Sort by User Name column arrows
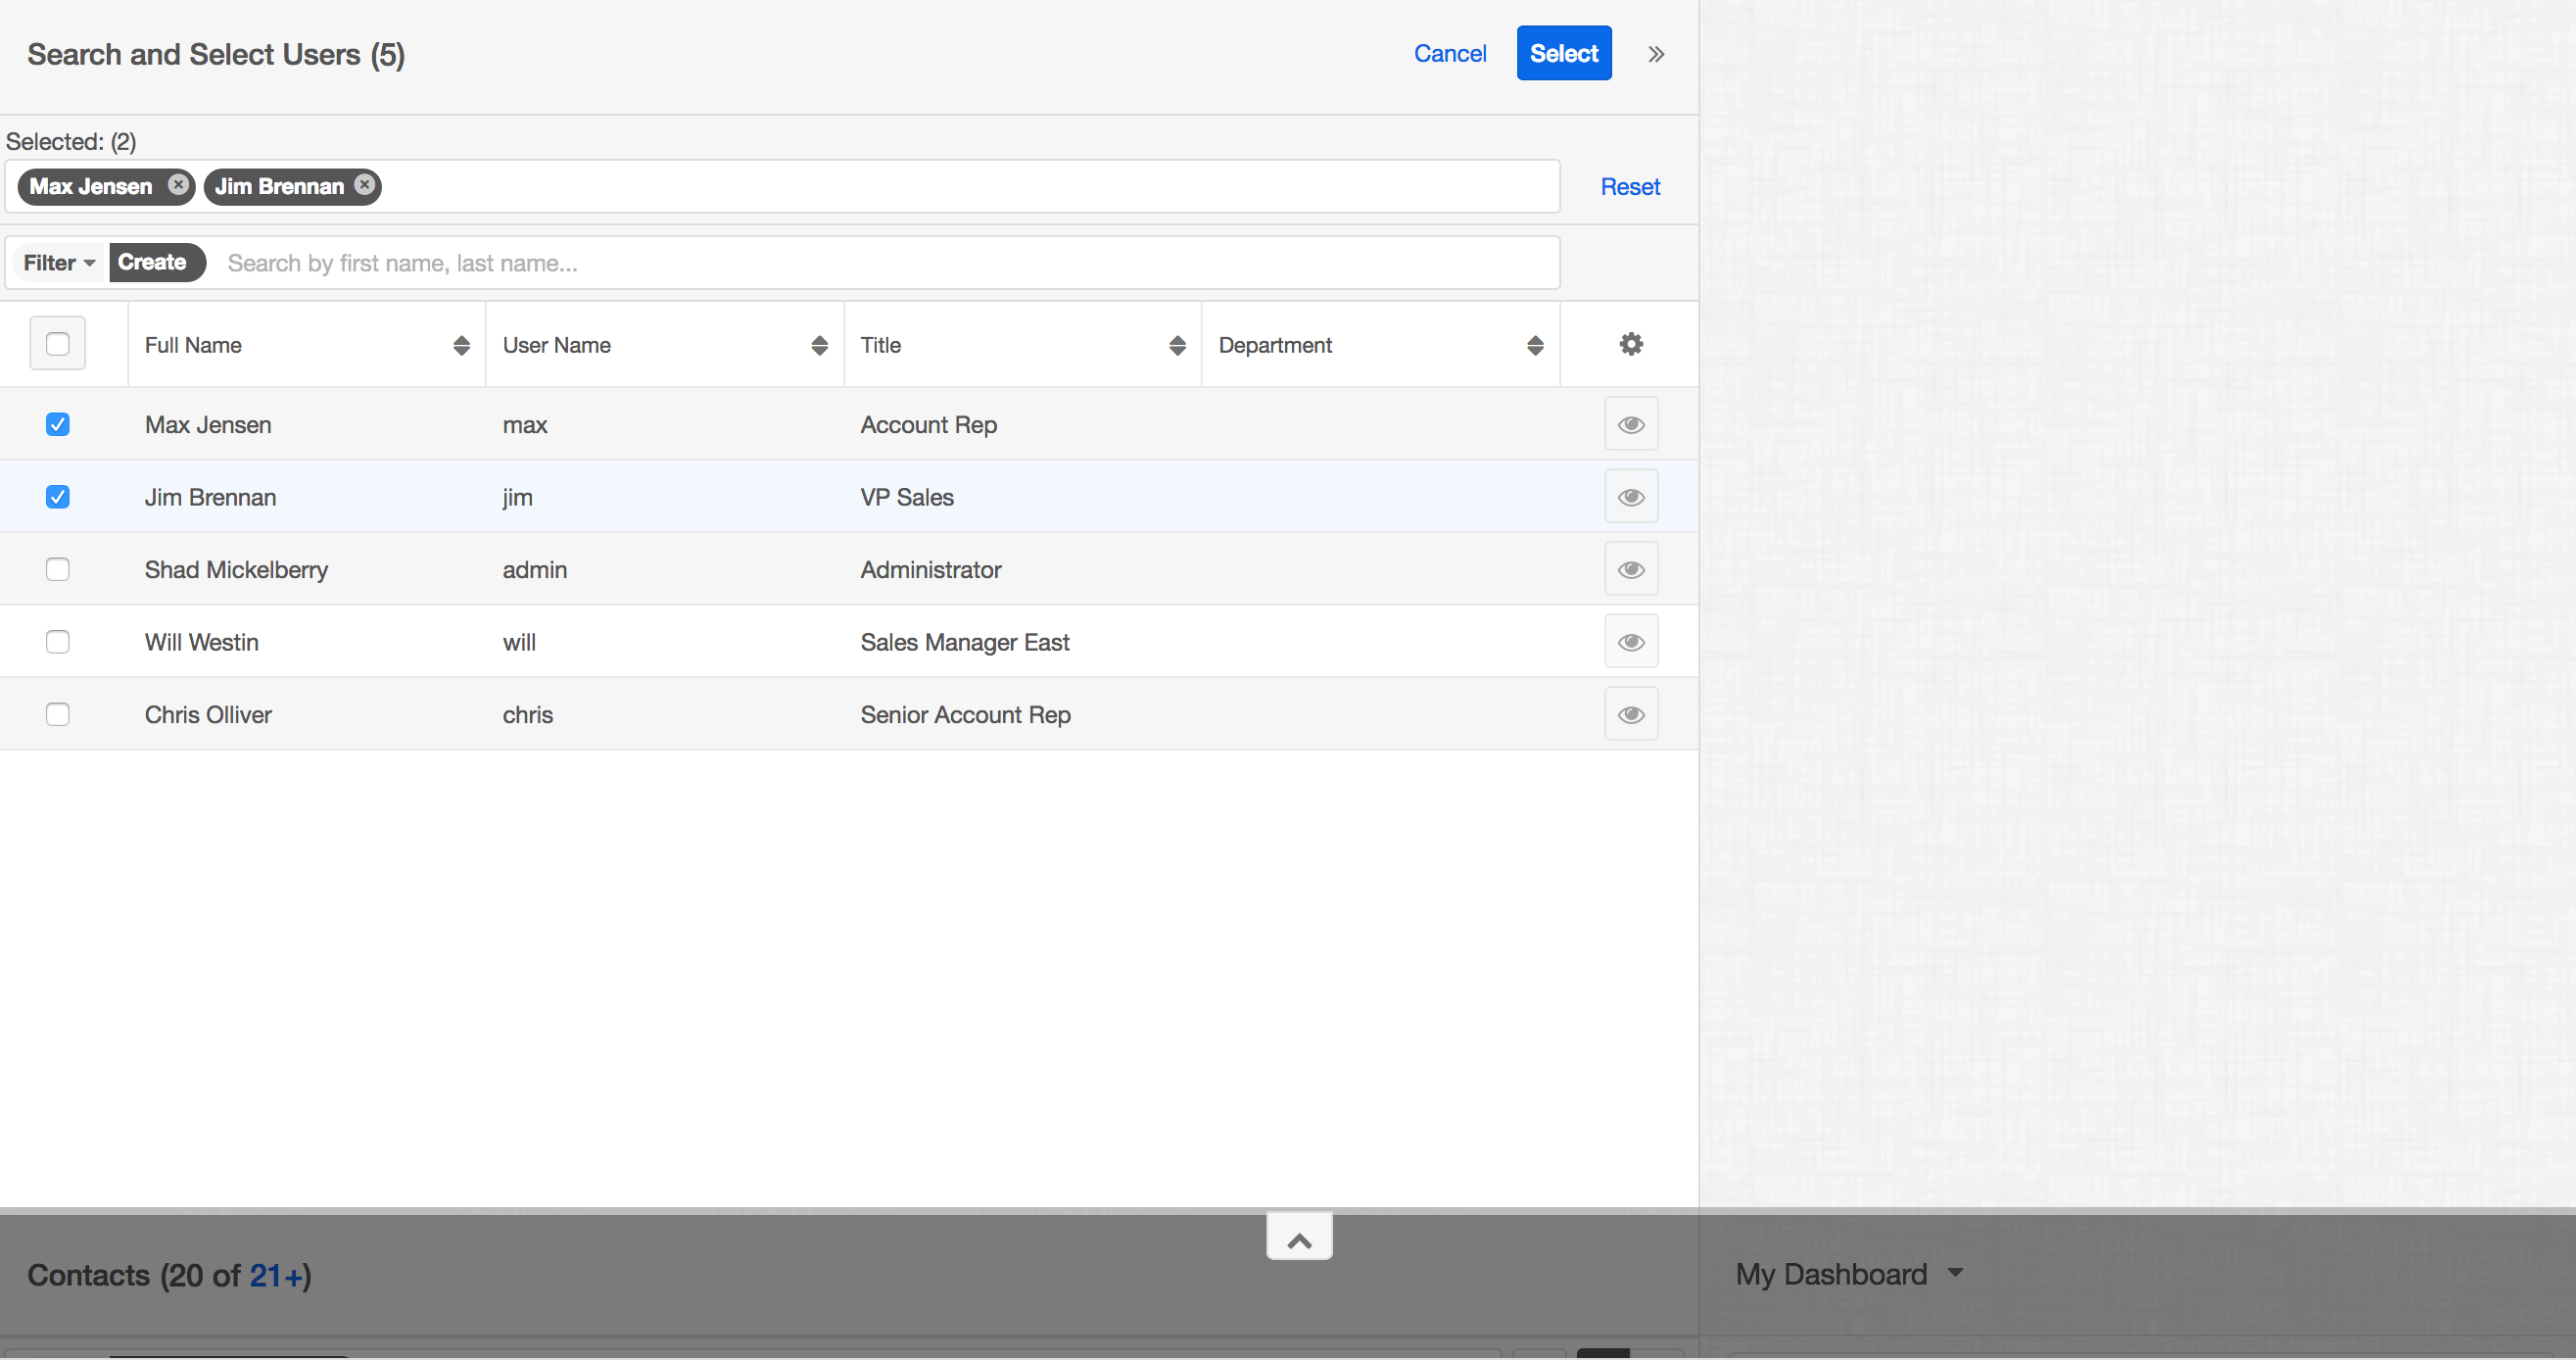Viewport: 2576px width, 1360px height. pos(819,345)
